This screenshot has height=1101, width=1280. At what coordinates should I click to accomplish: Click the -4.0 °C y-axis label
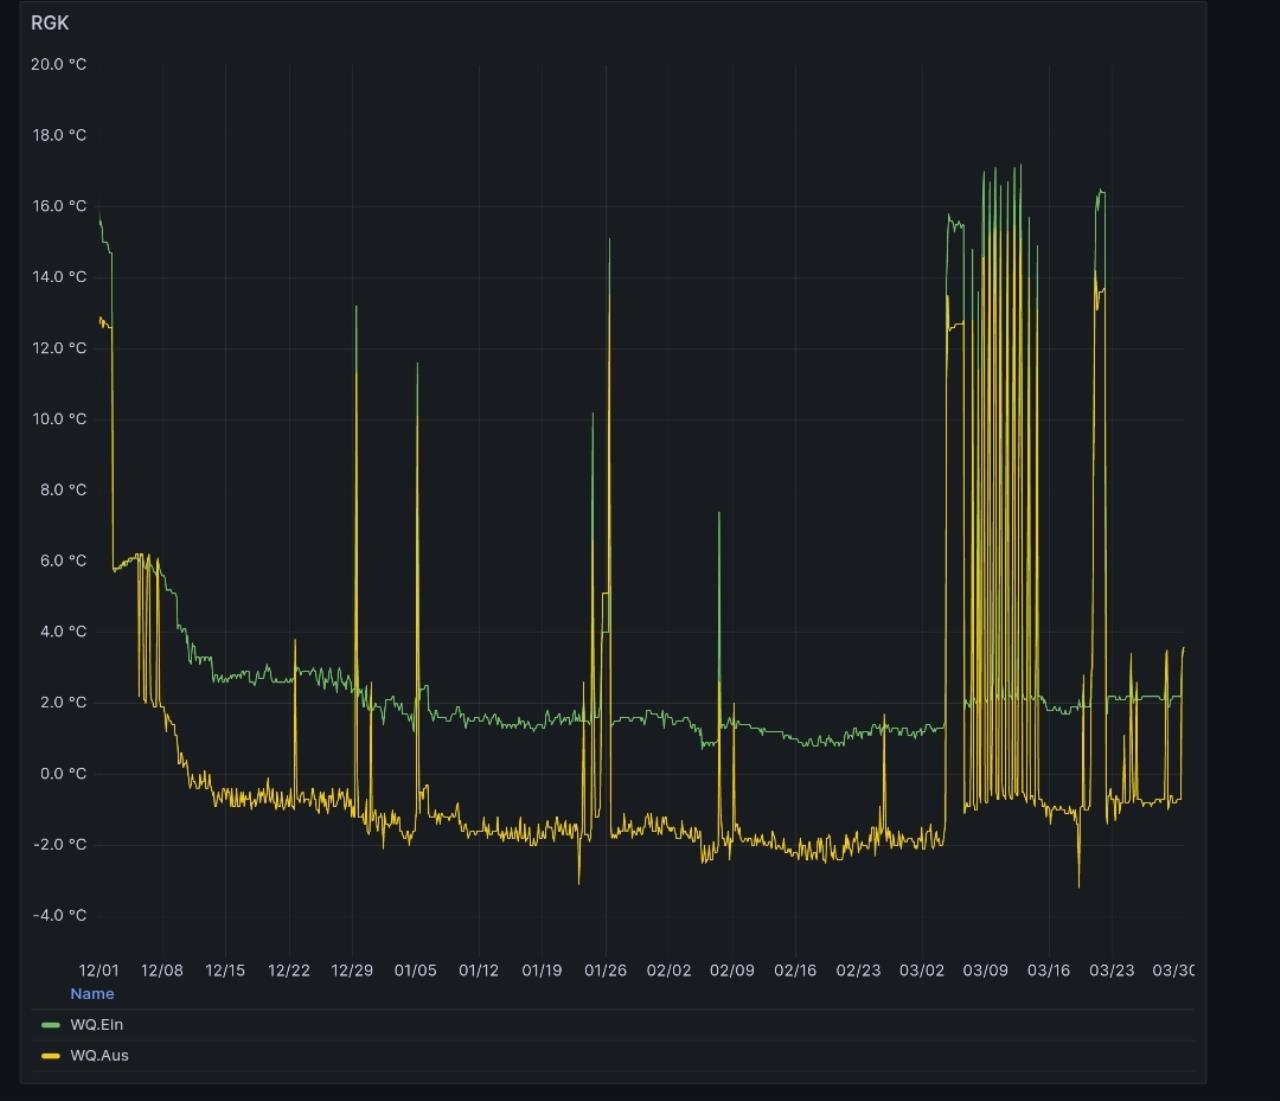60,916
